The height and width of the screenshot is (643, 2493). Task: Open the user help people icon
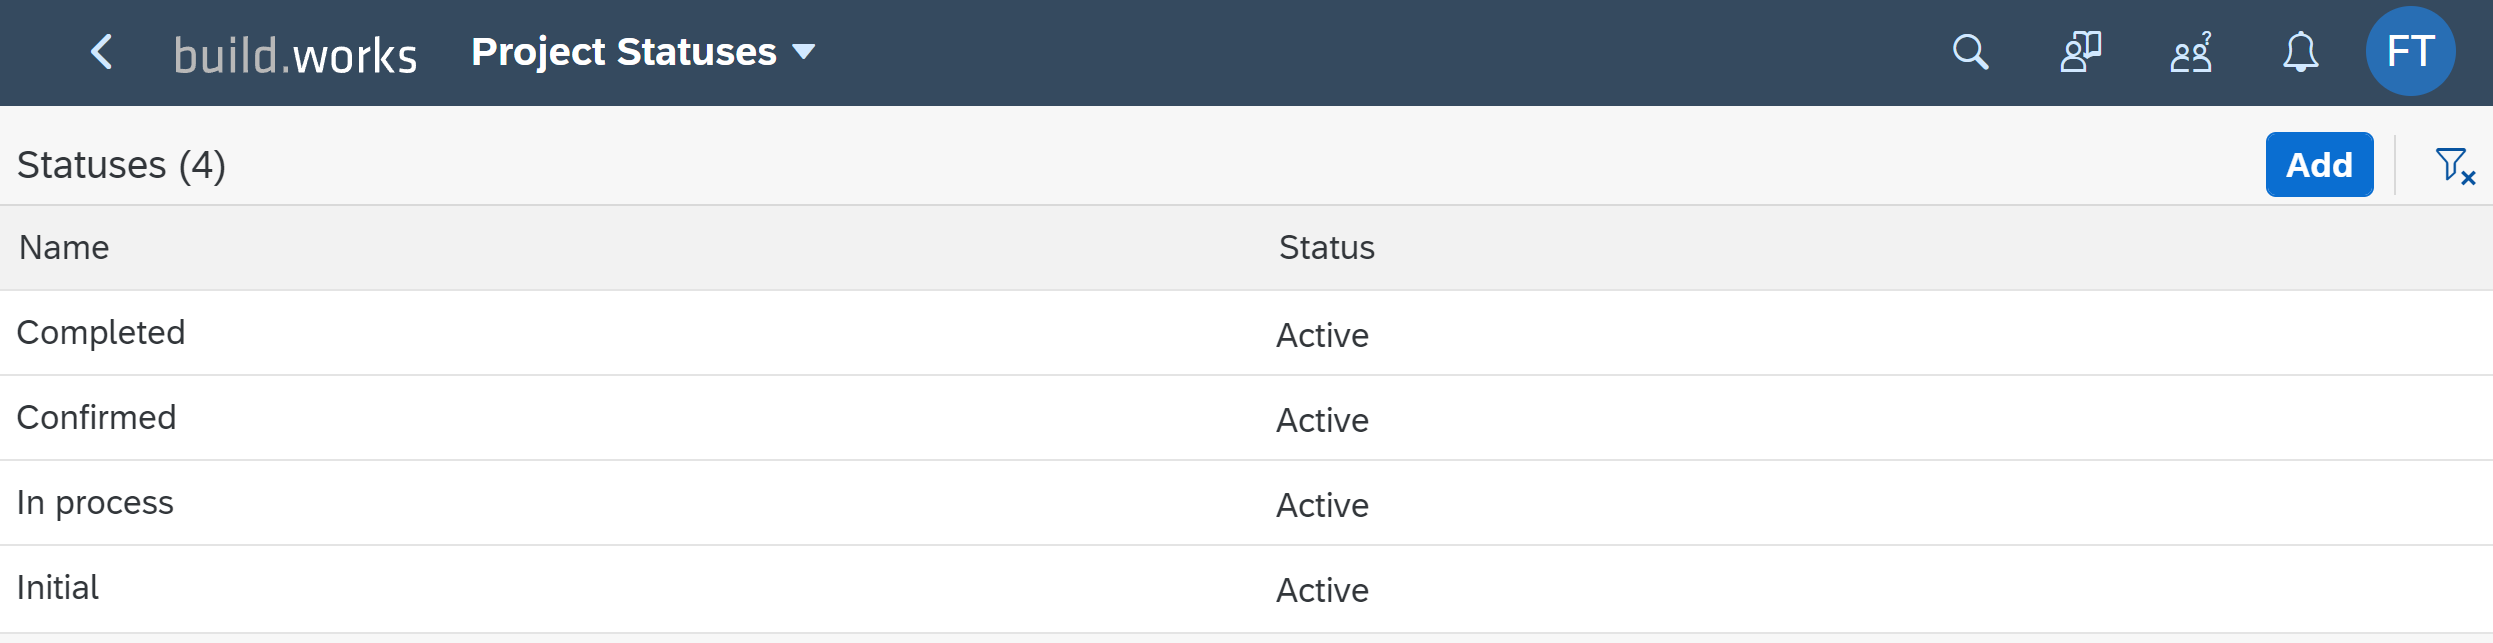(x=2191, y=52)
